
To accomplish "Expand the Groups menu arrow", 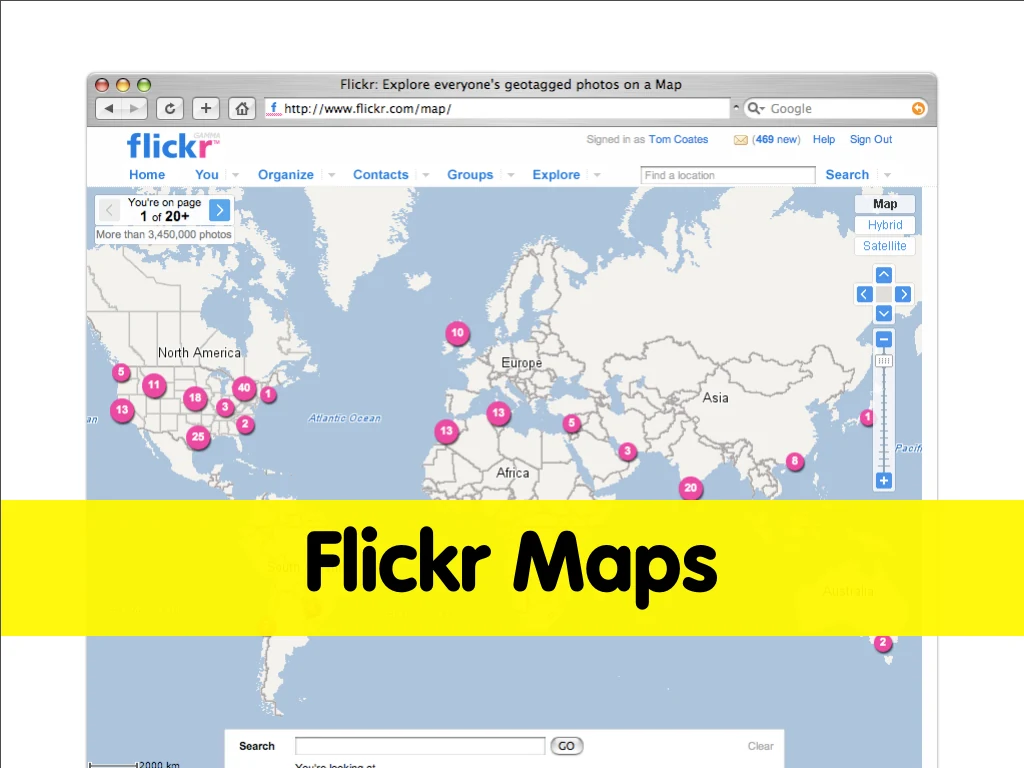I will [x=511, y=175].
